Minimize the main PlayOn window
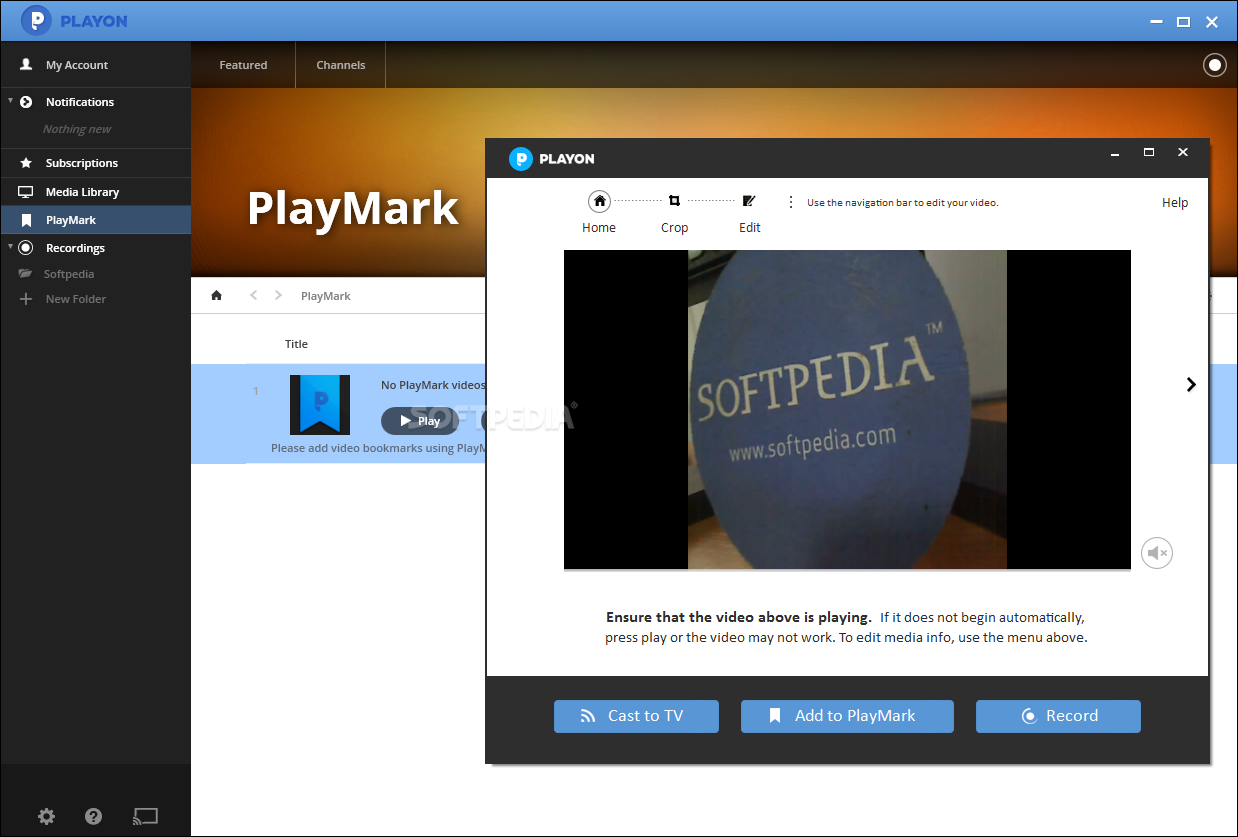Screen dimensions: 1238x837 click(x=1154, y=22)
